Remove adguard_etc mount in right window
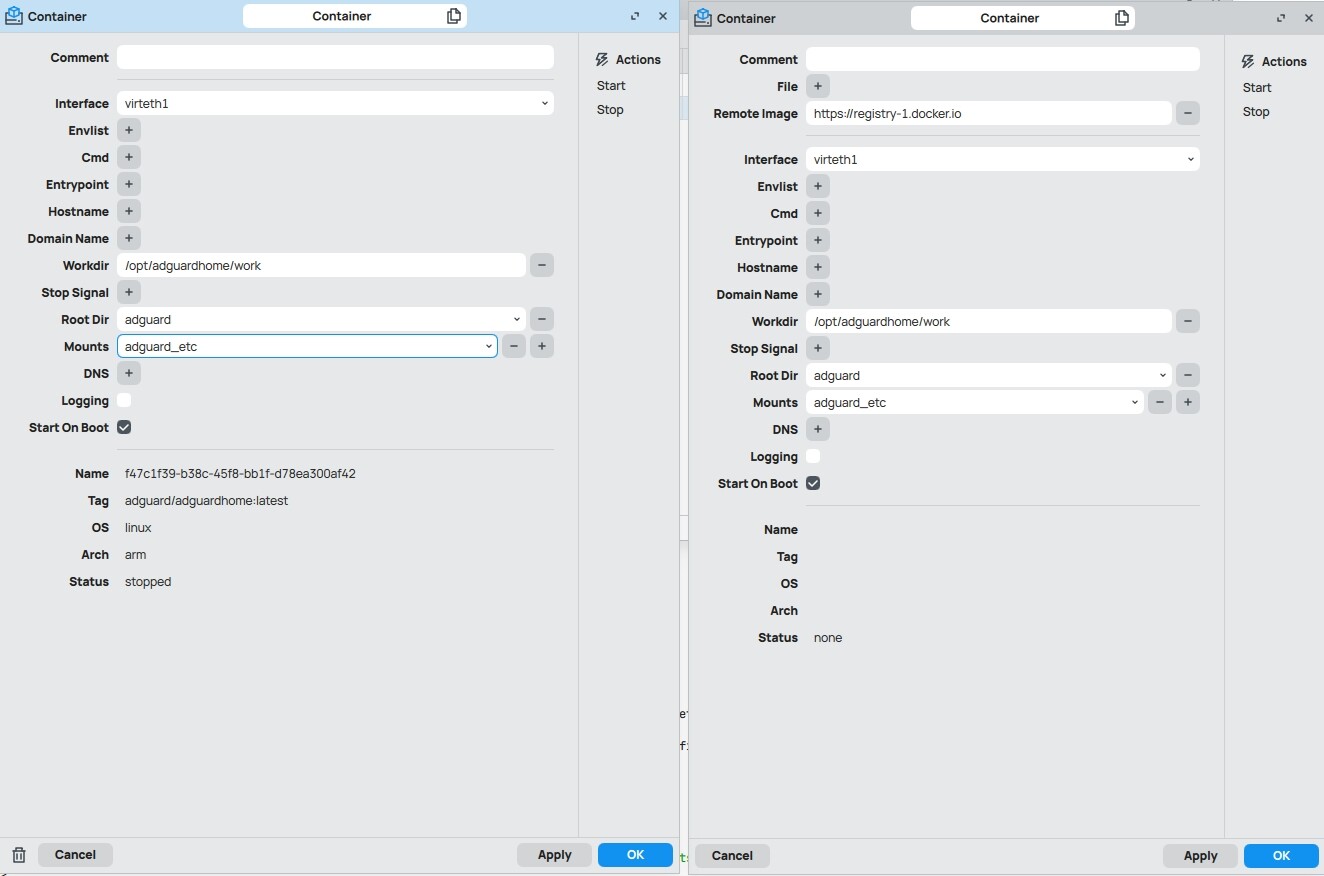The image size is (1324, 876). tap(1159, 402)
